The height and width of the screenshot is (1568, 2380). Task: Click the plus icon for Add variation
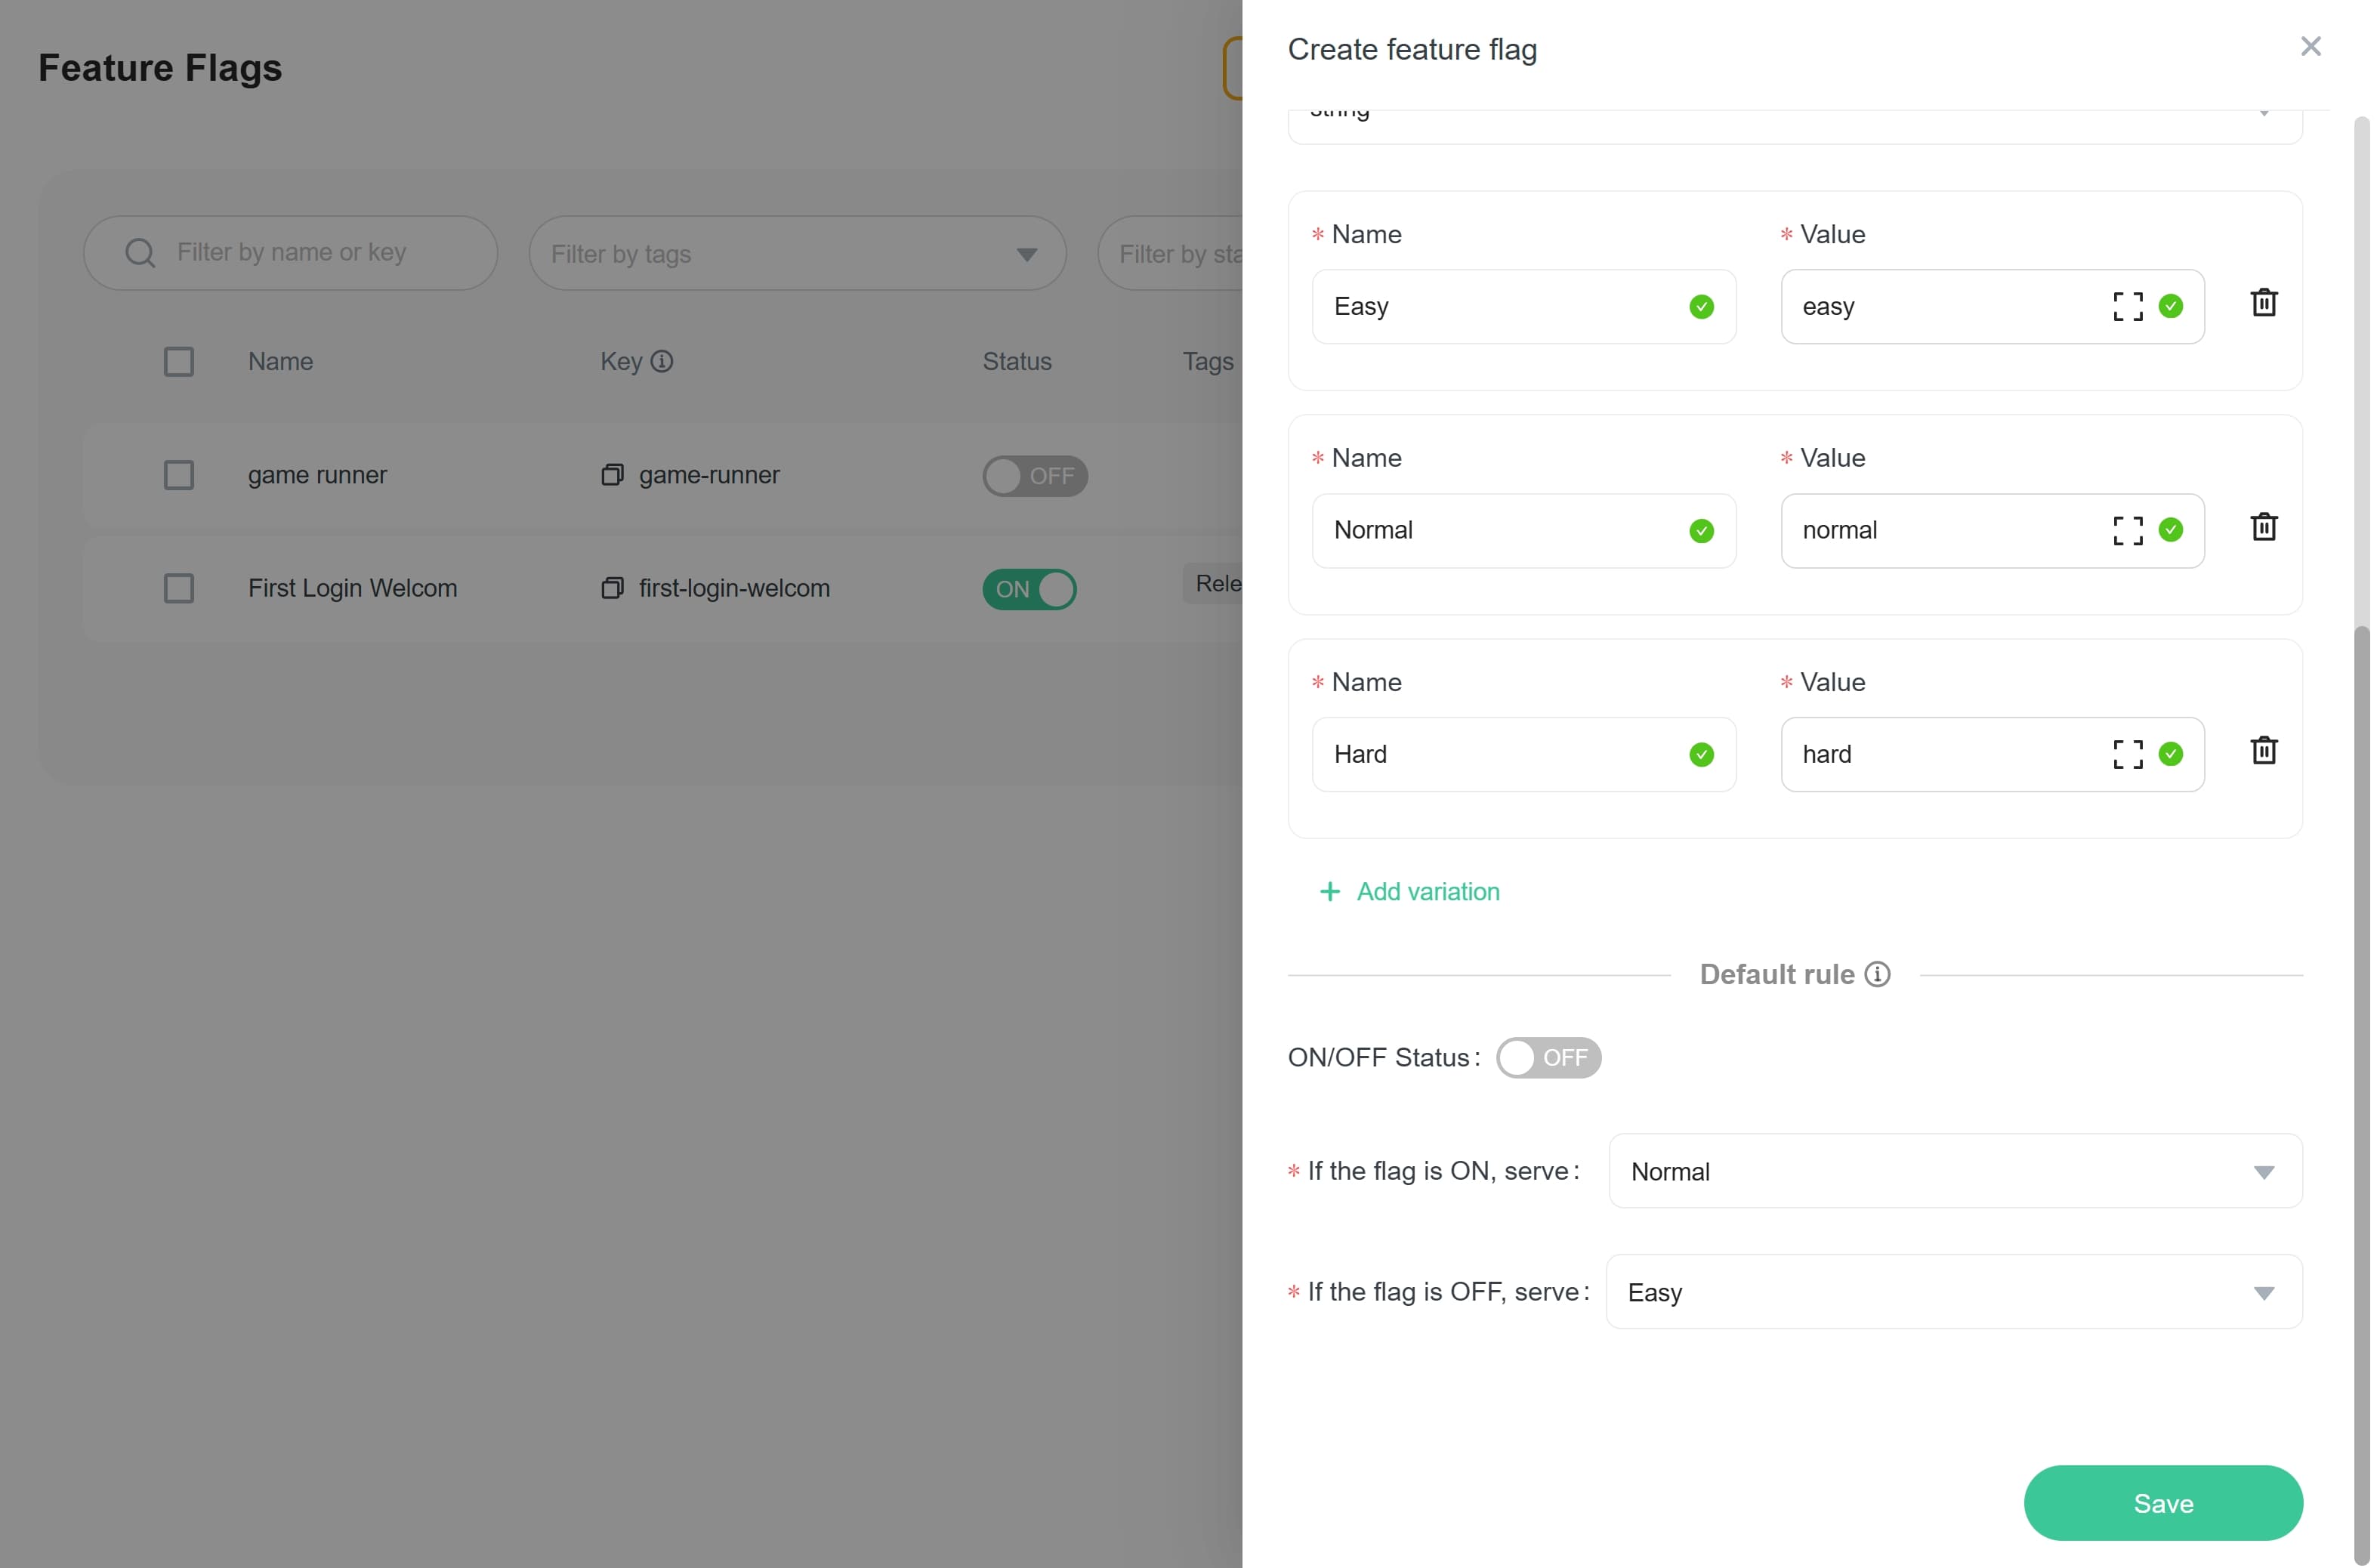click(1329, 891)
